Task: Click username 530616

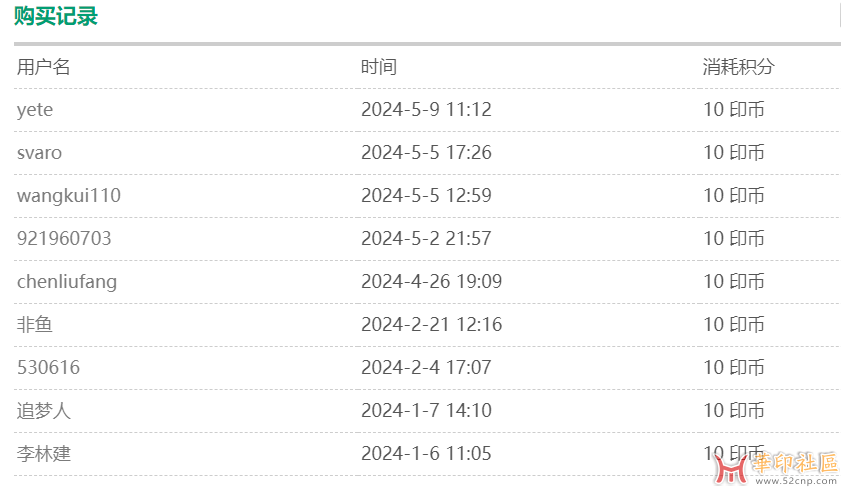Action: (48, 367)
